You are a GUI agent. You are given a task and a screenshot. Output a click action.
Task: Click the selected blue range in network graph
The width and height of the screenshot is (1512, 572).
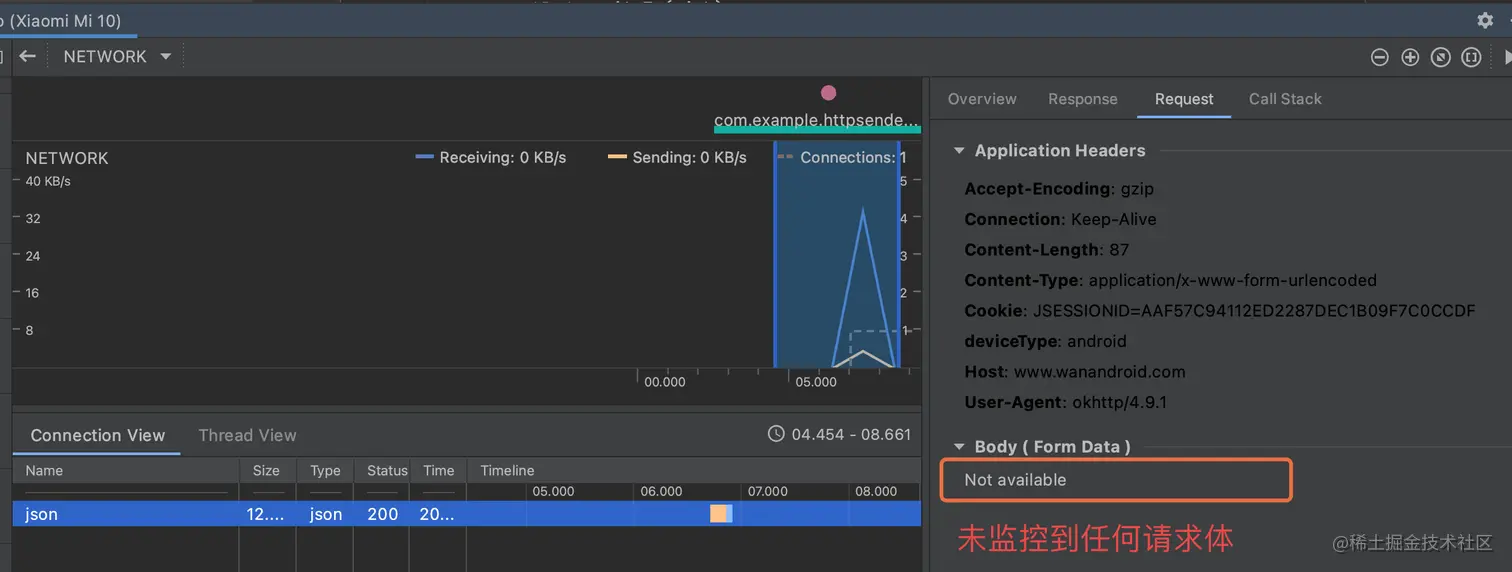[837, 254]
